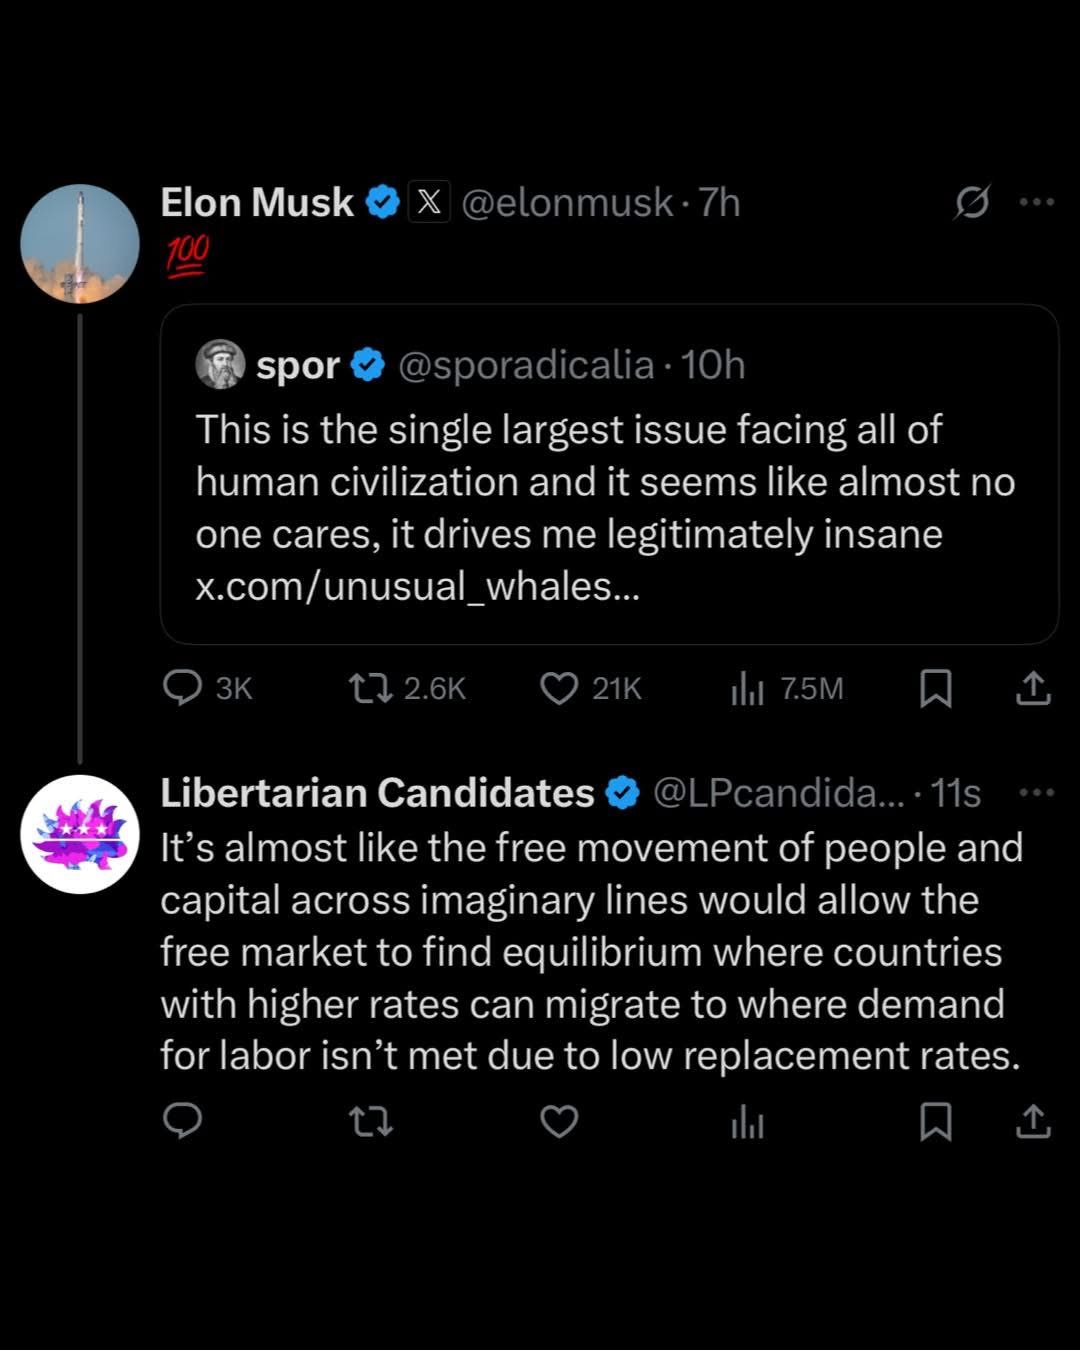Screen dimensions: 1080x1350
Task: Open Libertarian Candidates porcupine avatar
Action: 80,833
